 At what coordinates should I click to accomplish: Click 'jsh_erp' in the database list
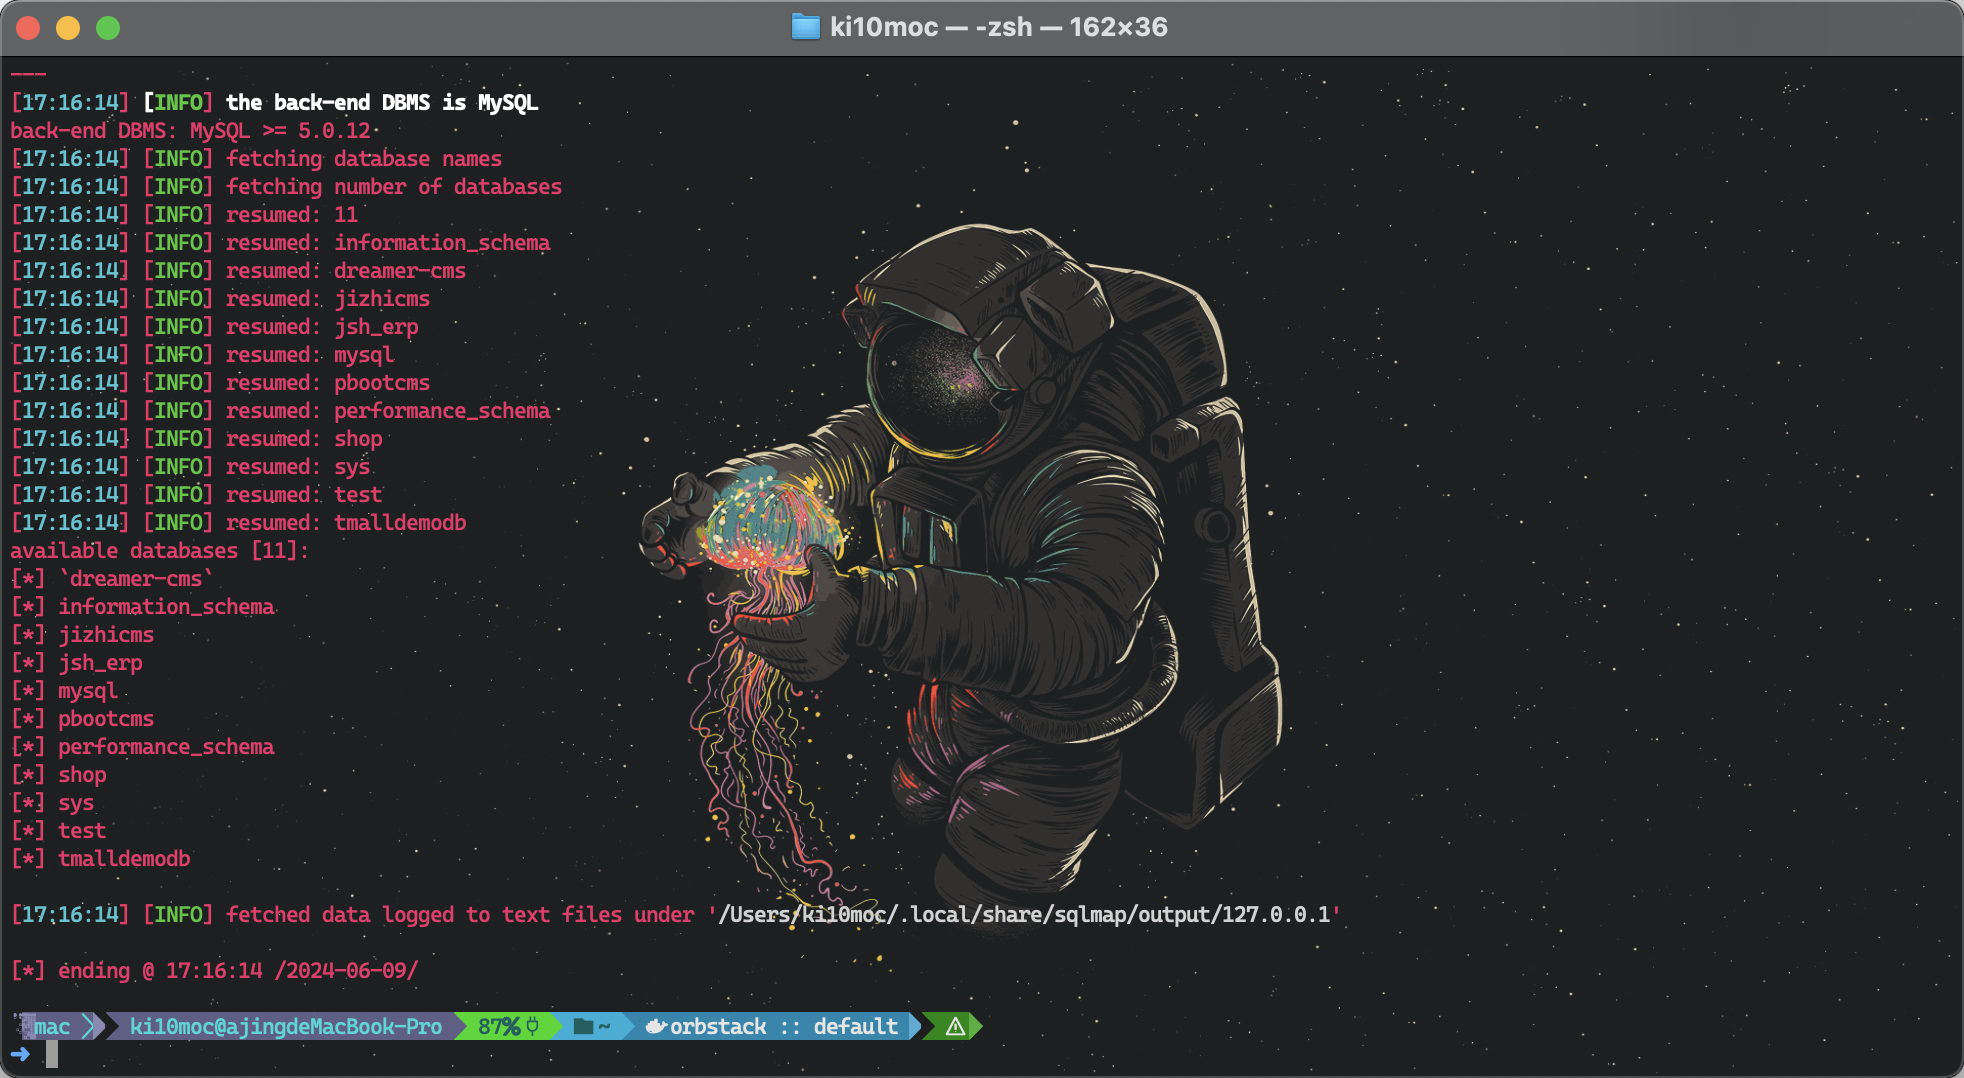coord(100,663)
